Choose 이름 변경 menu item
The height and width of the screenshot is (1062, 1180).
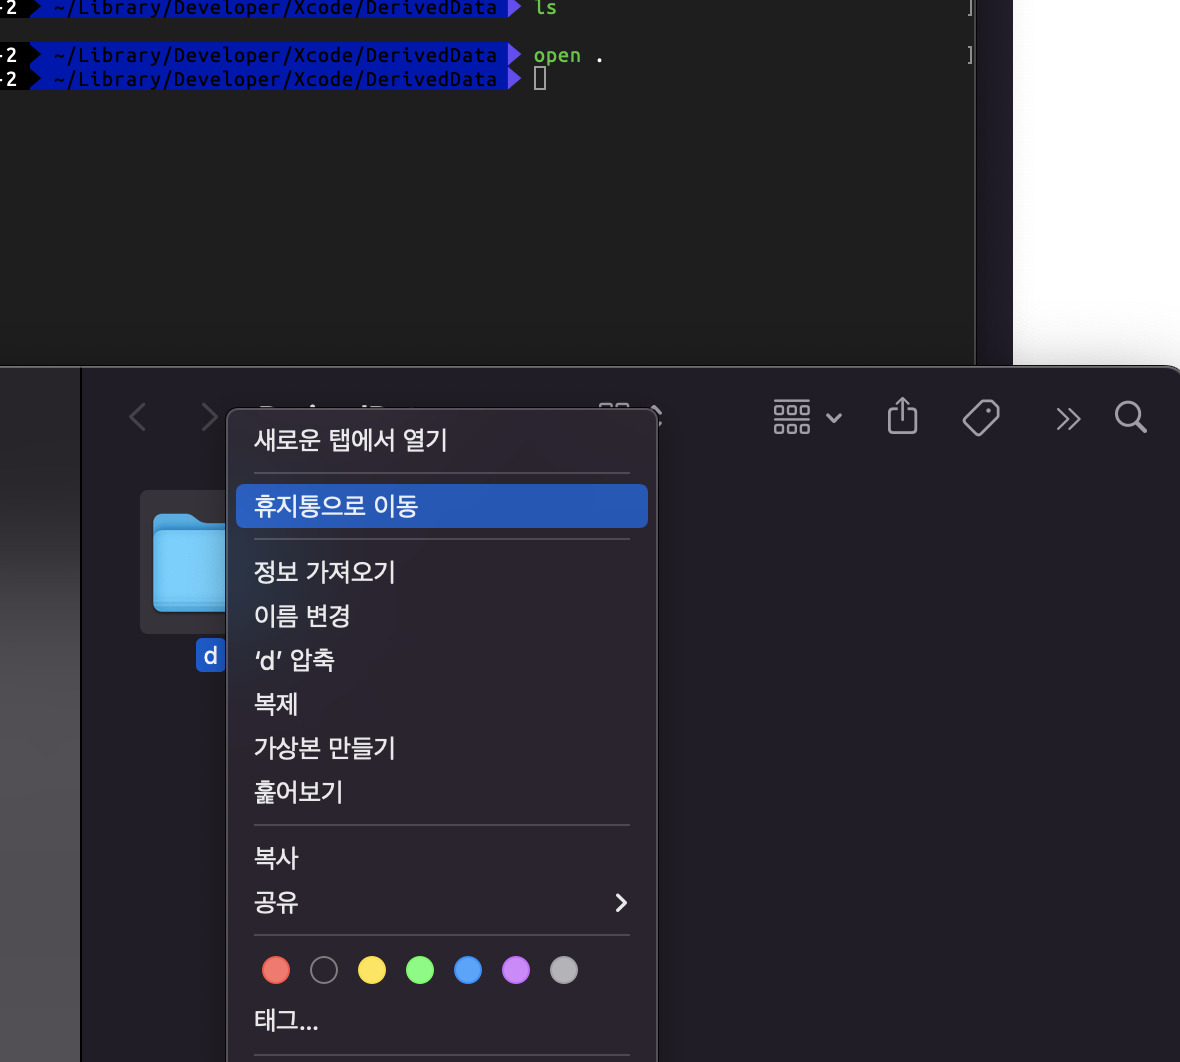point(442,616)
